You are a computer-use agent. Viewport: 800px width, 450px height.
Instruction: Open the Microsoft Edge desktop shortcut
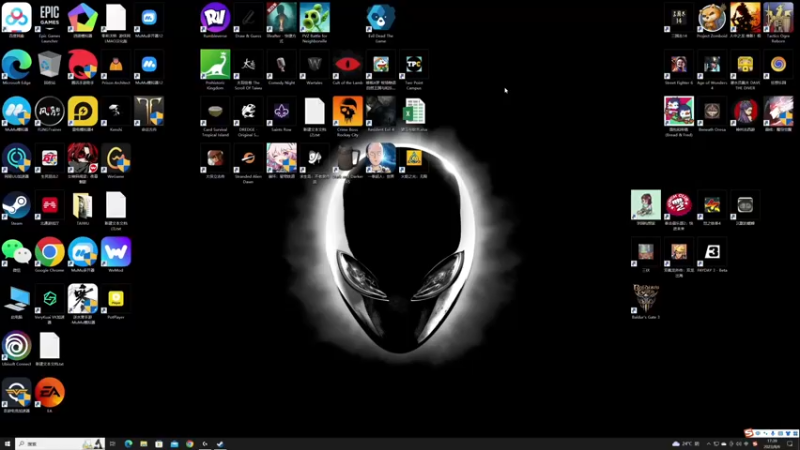[x=16, y=68]
